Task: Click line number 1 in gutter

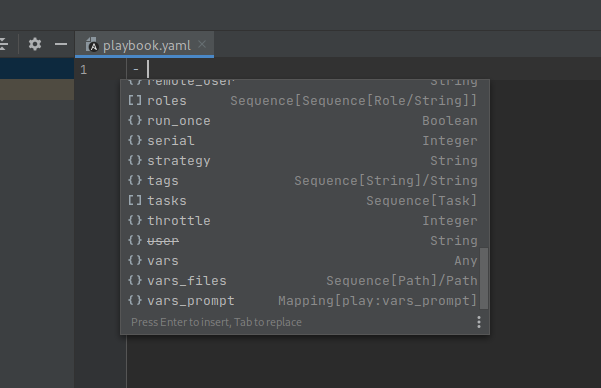Action: [84, 70]
